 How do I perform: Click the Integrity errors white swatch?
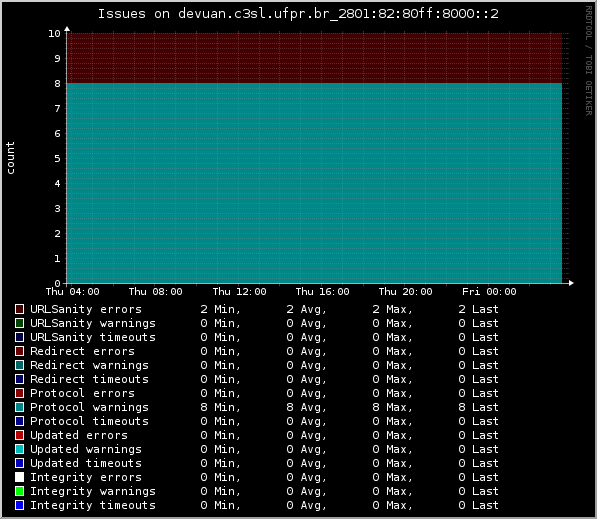pyautogui.click(x=19, y=477)
